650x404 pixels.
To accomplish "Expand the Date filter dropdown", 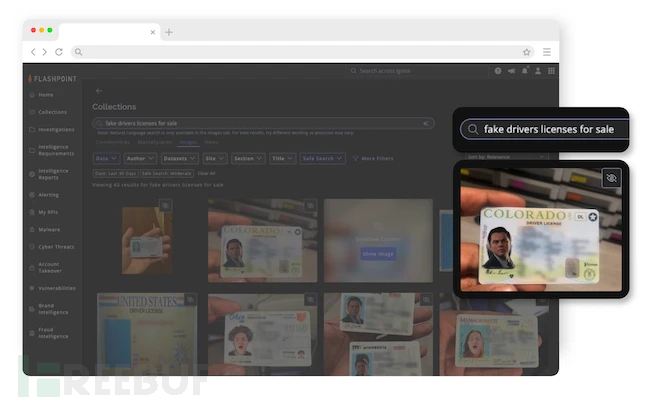I will 104,158.
